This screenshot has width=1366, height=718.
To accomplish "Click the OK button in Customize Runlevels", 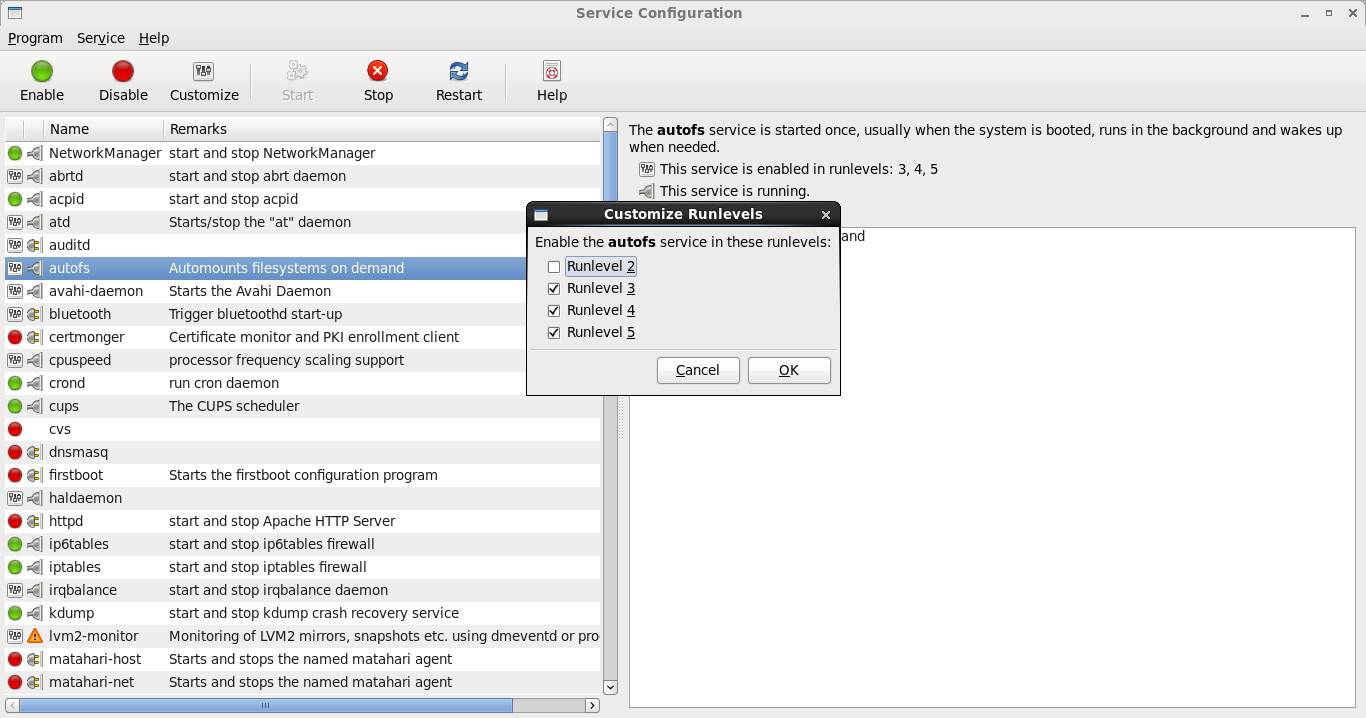I will point(789,370).
